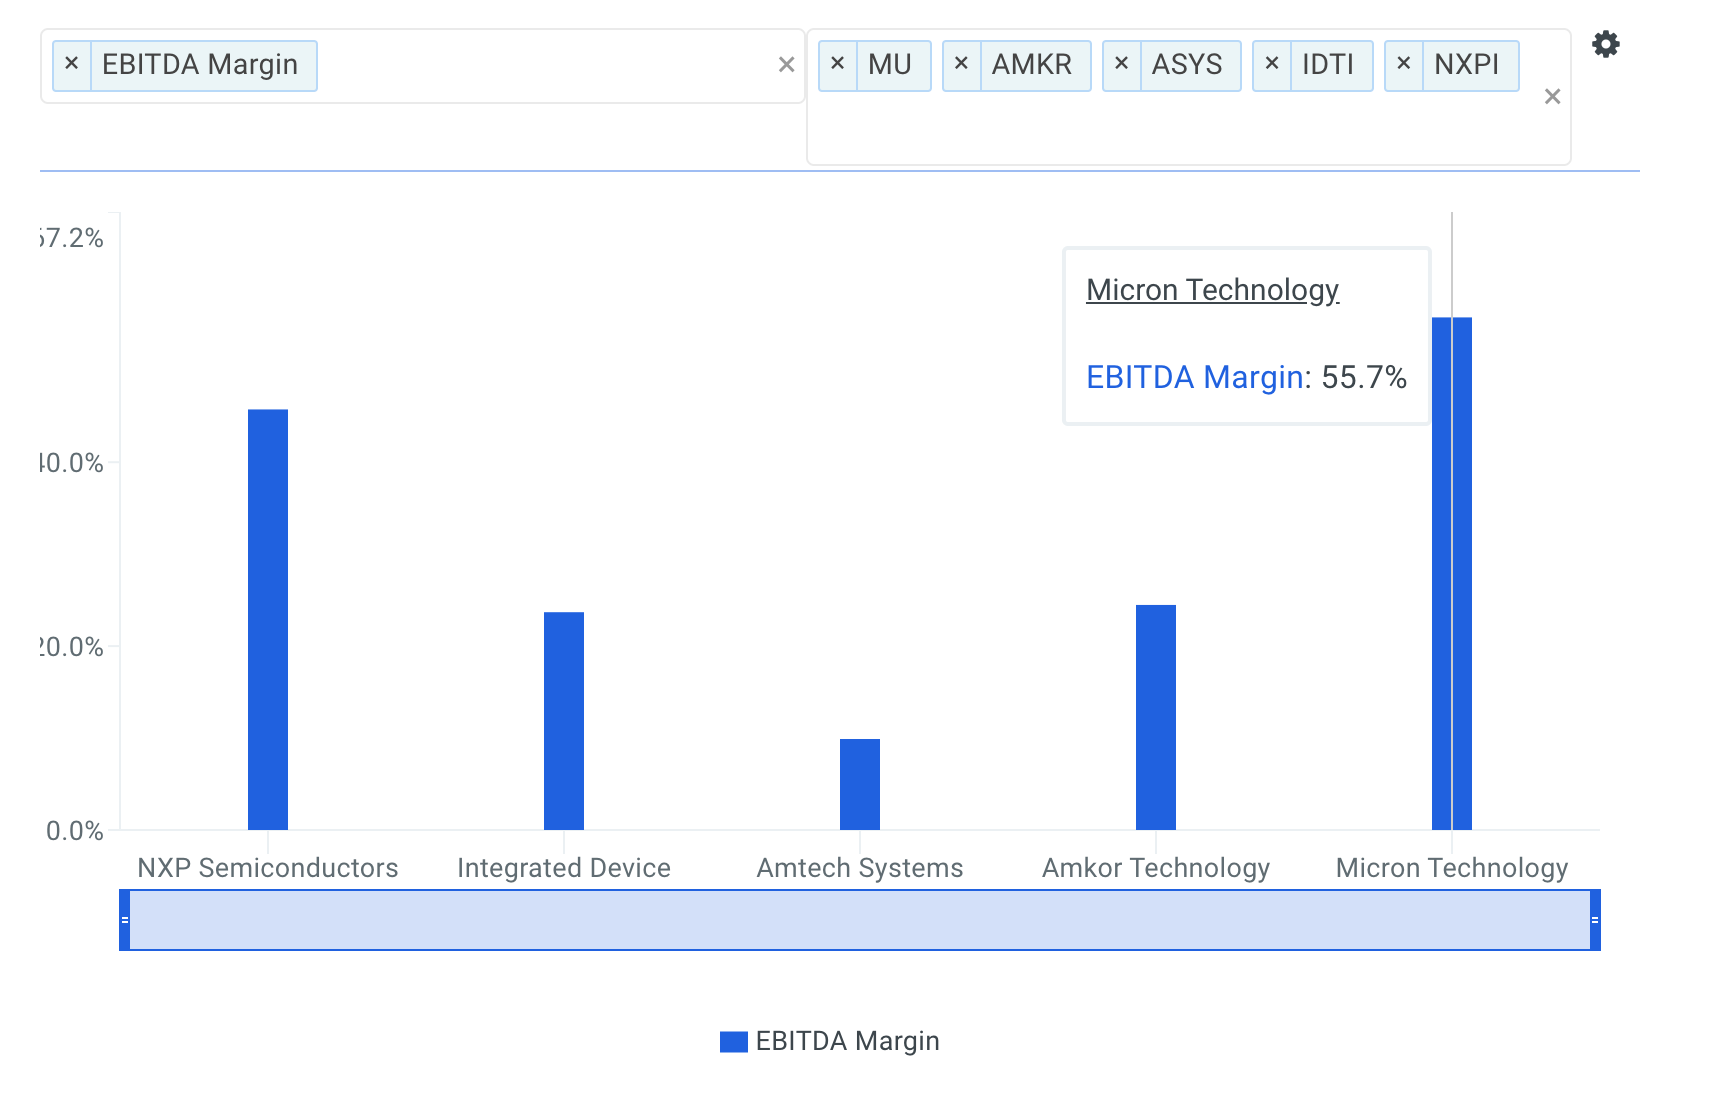Toggle the EBITDA Margin legend label
1720x1094 pixels.
coord(848,1042)
